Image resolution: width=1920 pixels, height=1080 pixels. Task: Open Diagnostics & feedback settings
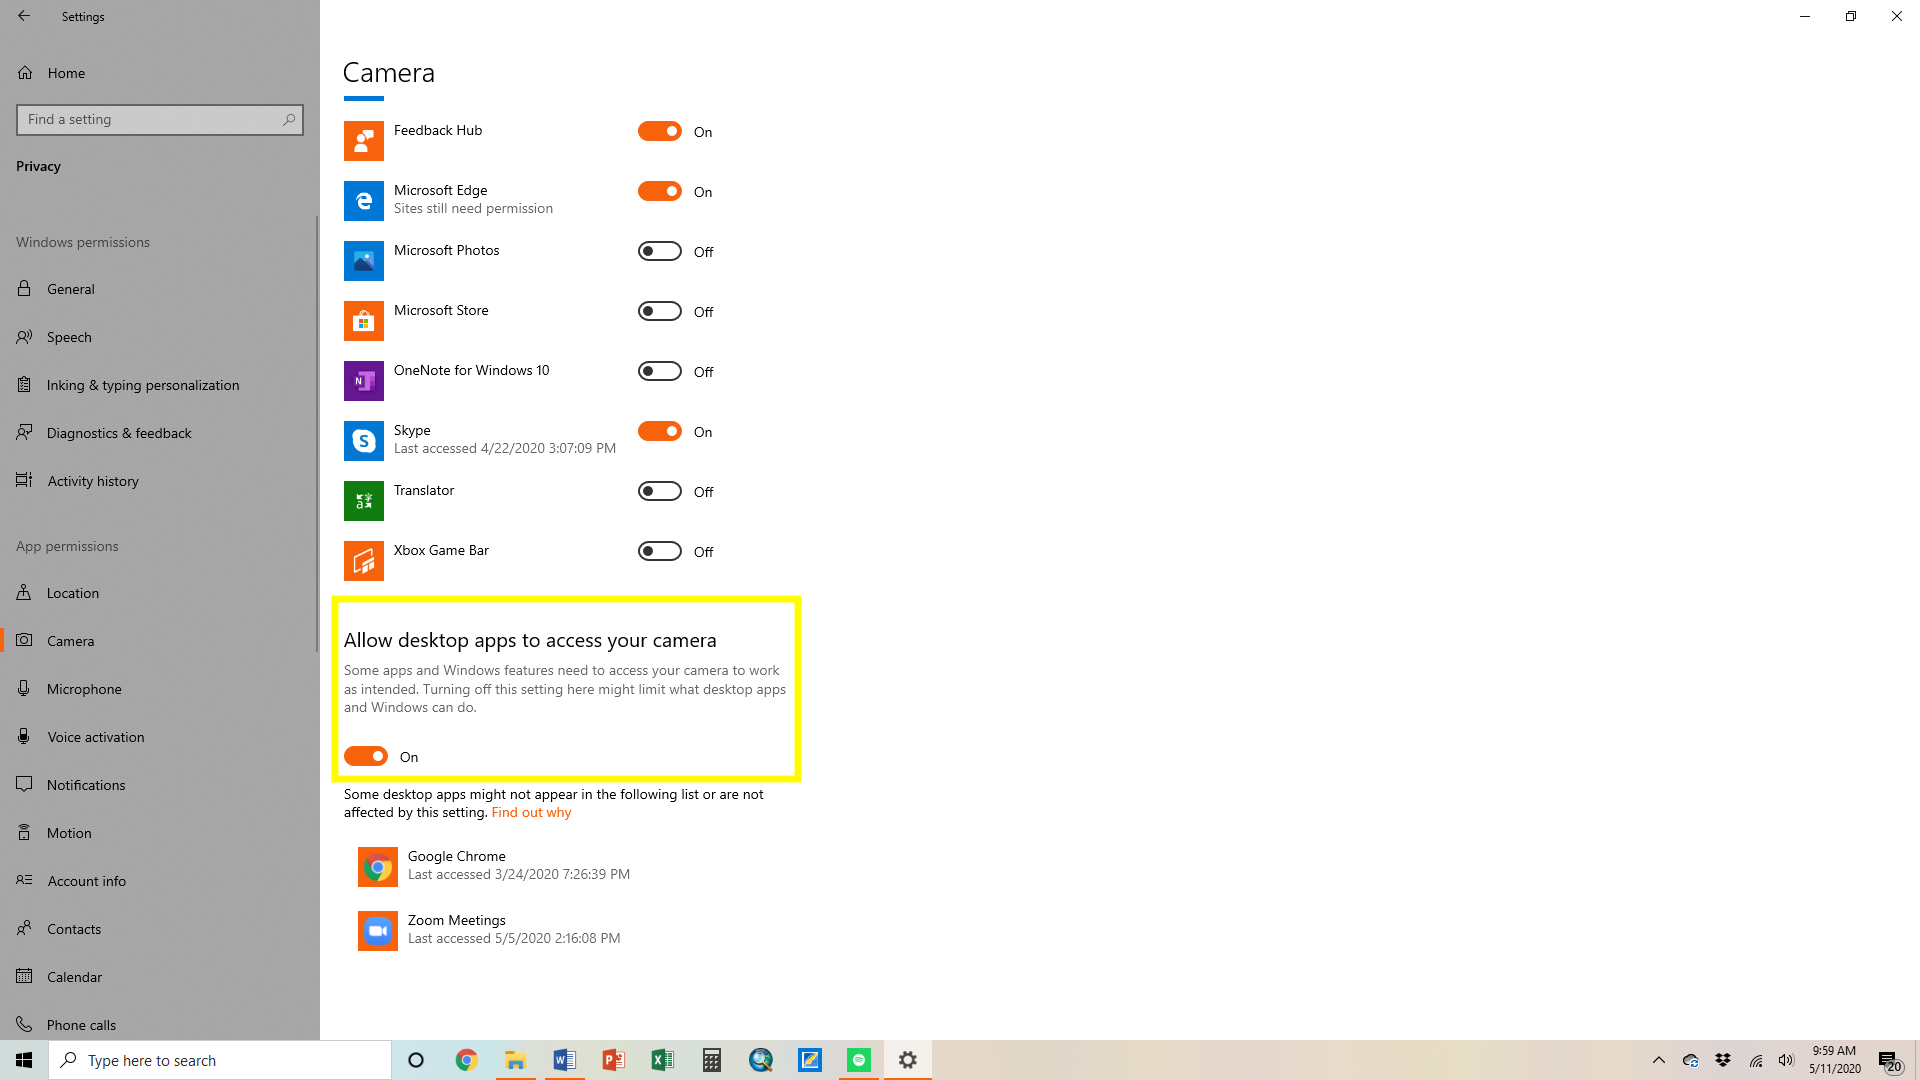pyautogui.click(x=160, y=433)
